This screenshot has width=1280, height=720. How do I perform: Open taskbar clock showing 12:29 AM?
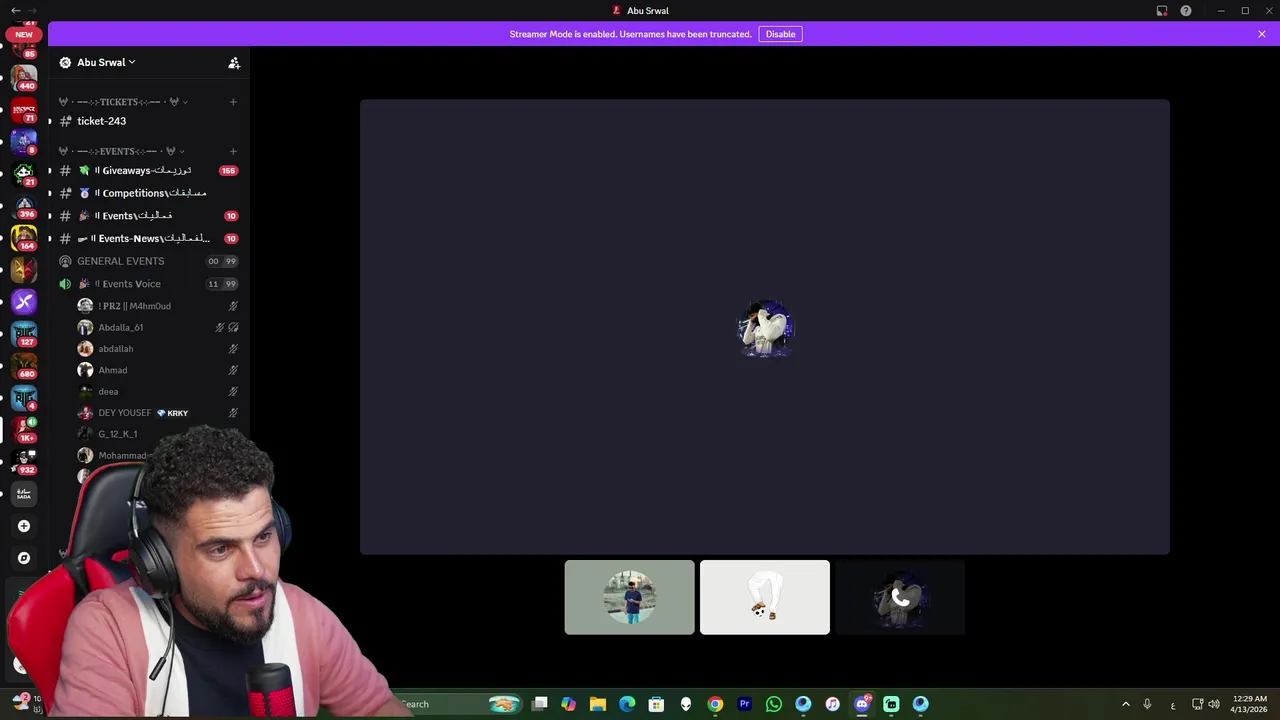point(1250,704)
